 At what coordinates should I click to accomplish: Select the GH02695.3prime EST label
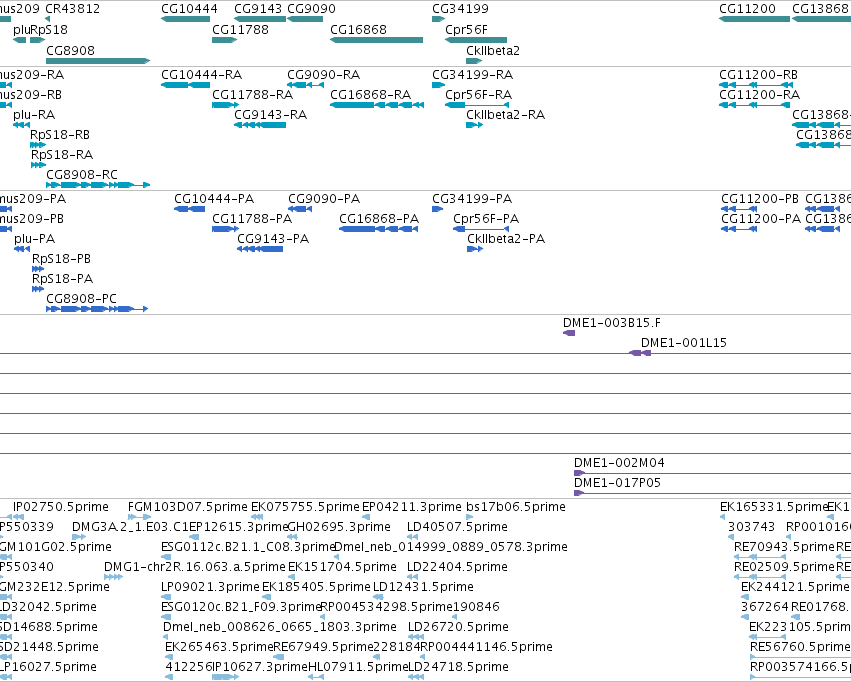(339, 527)
